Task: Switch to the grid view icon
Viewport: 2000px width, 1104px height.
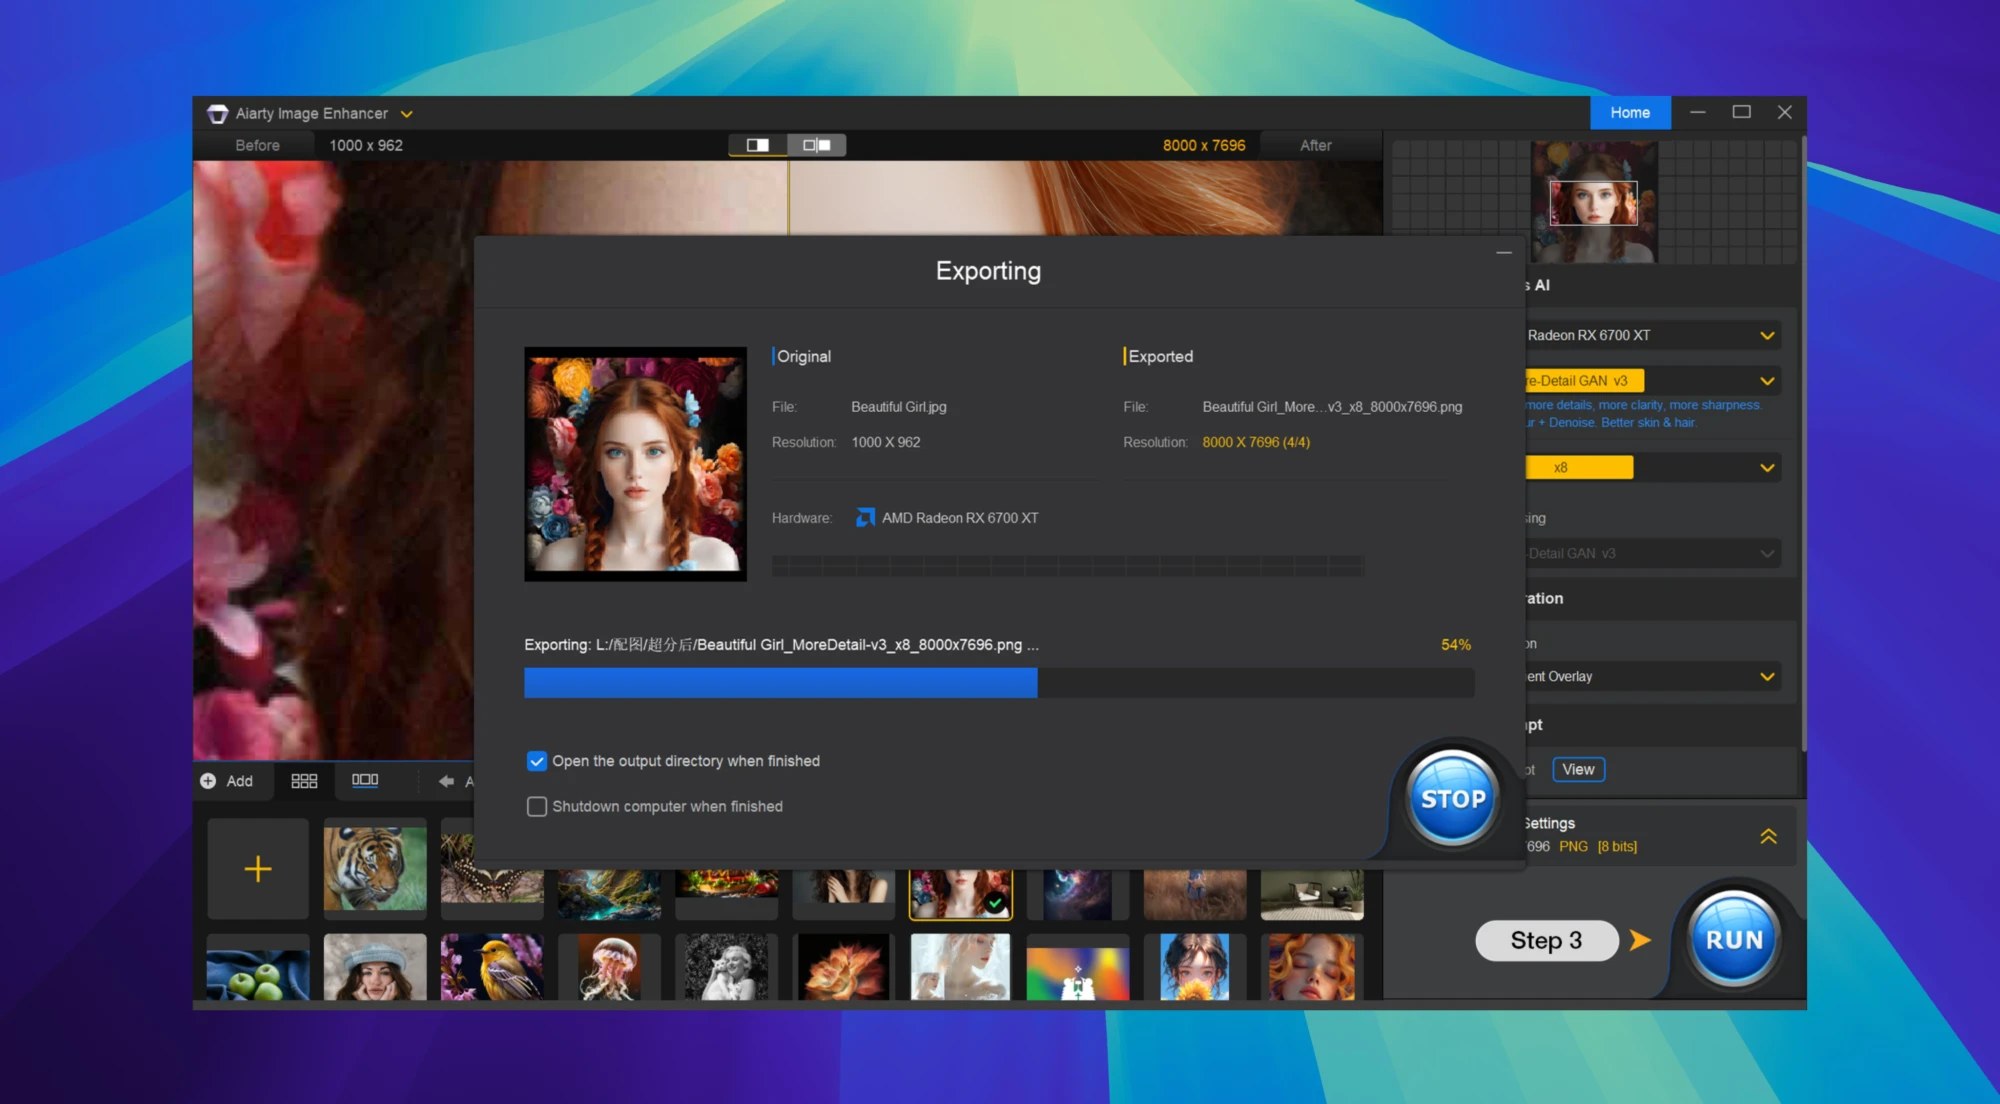Action: click(304, 780)
